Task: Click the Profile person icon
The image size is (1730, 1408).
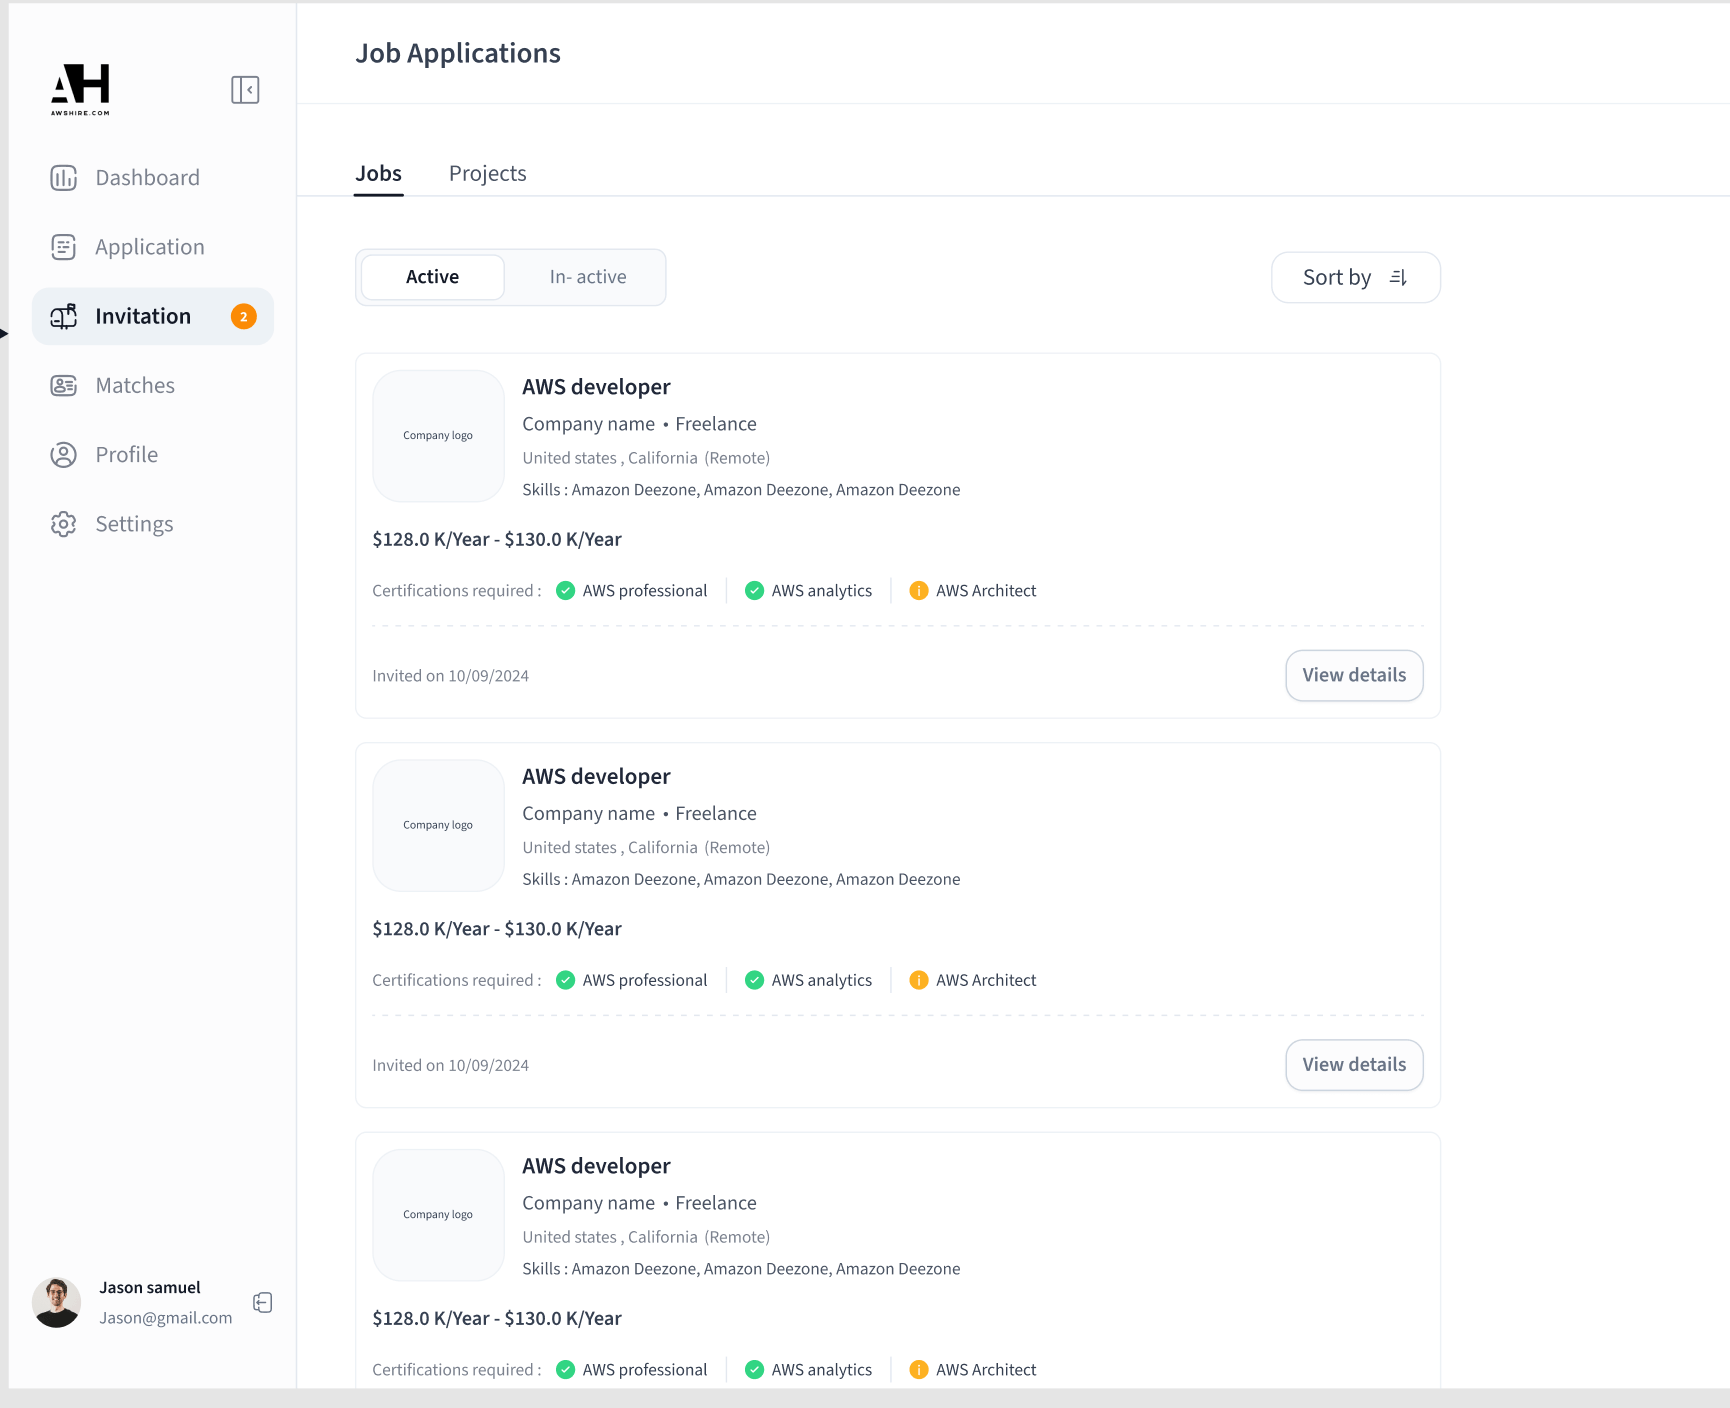Action: click(64, 455)
